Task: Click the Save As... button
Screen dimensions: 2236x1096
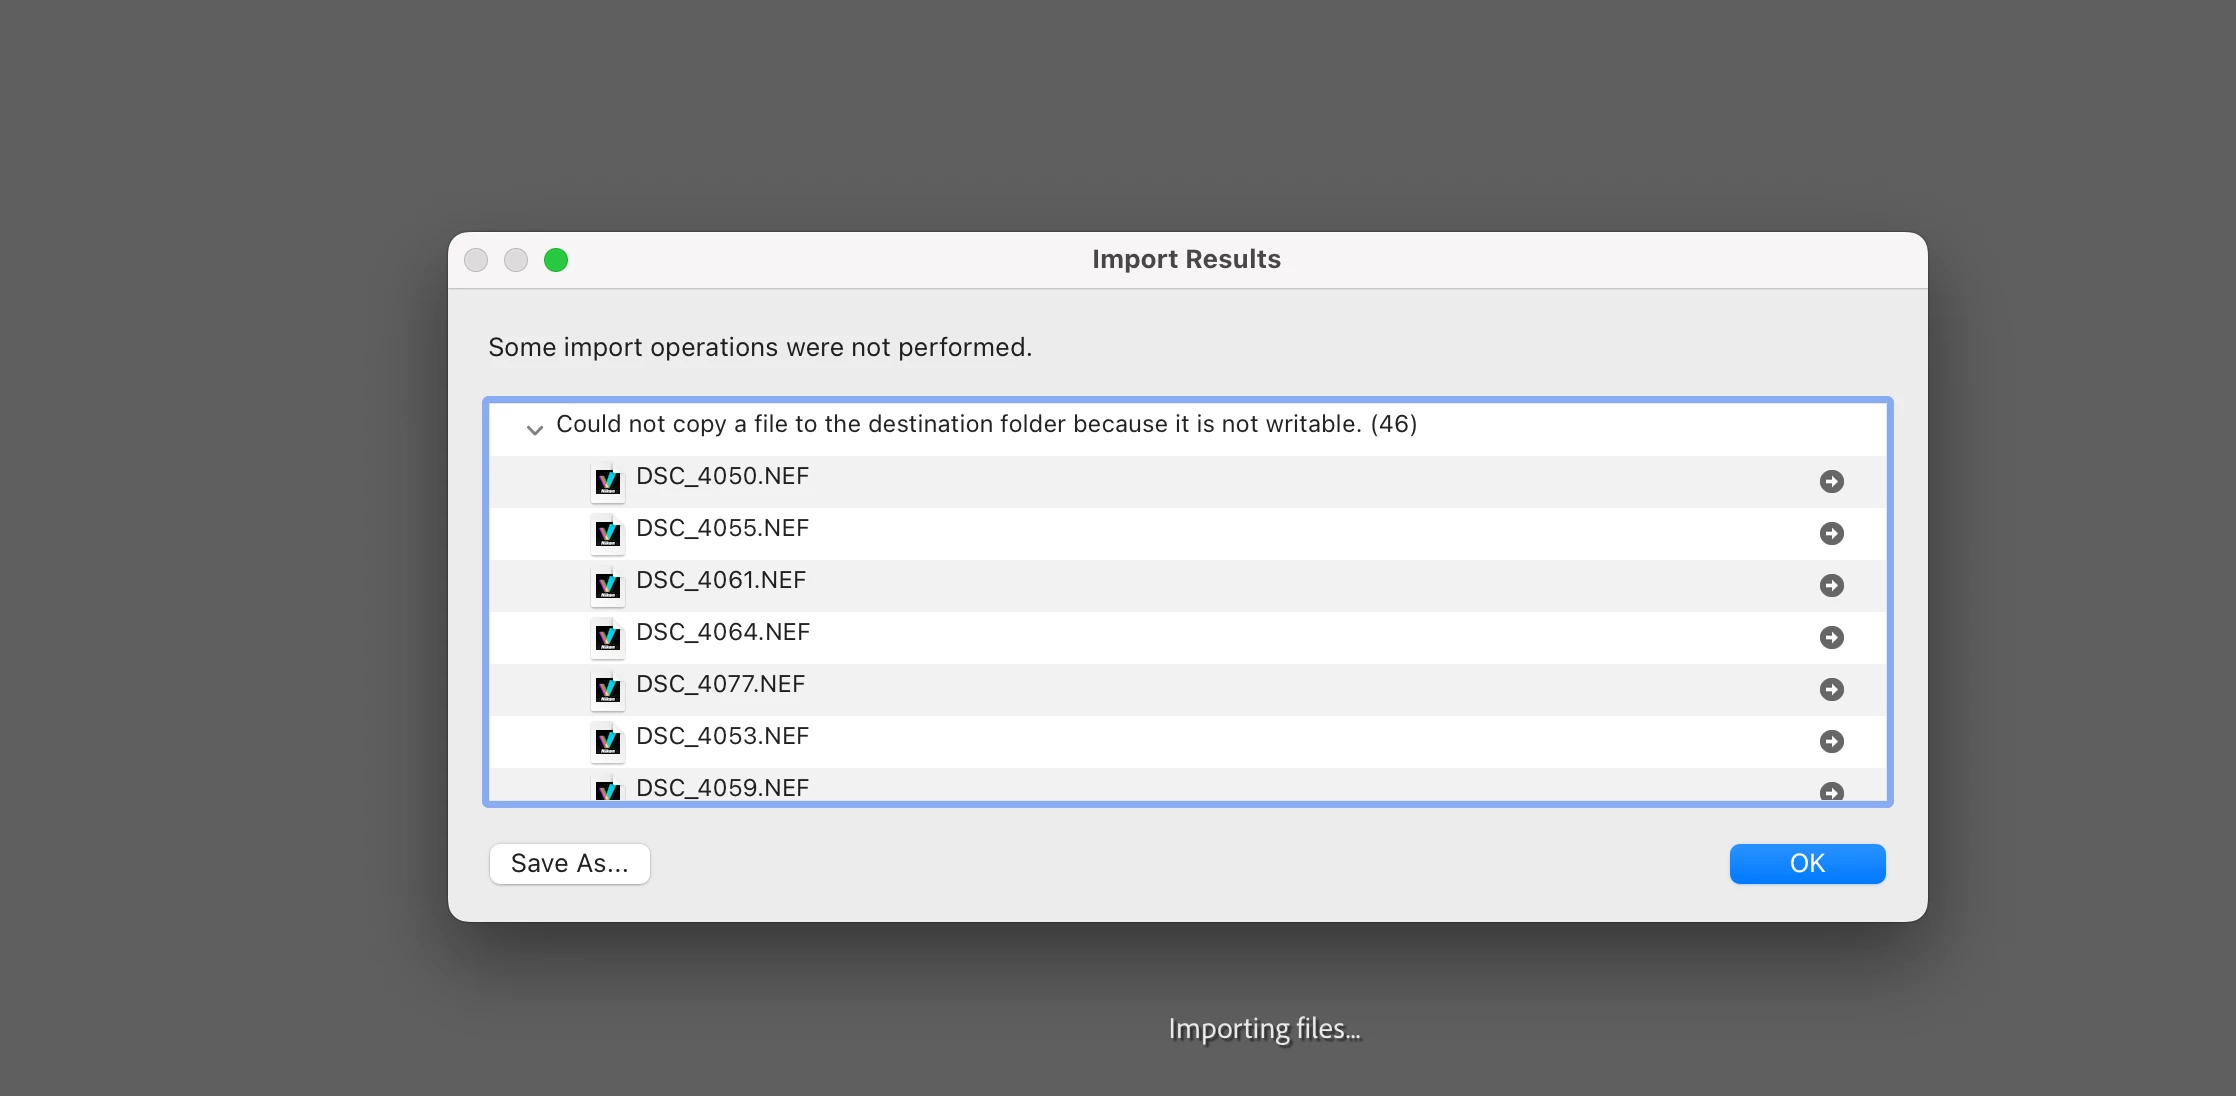Action: [569, 864]
